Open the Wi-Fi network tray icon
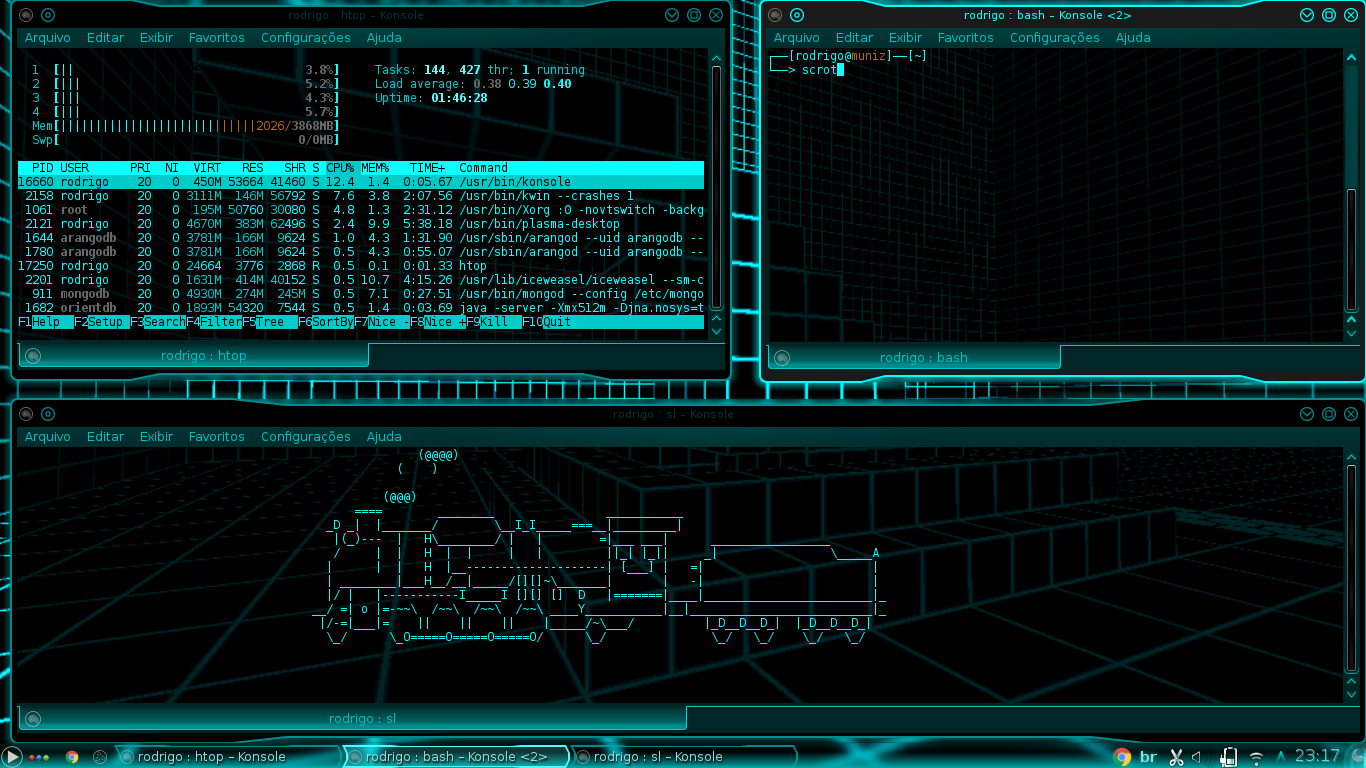Screen dimensions: 1366x768 point(1256,757)
